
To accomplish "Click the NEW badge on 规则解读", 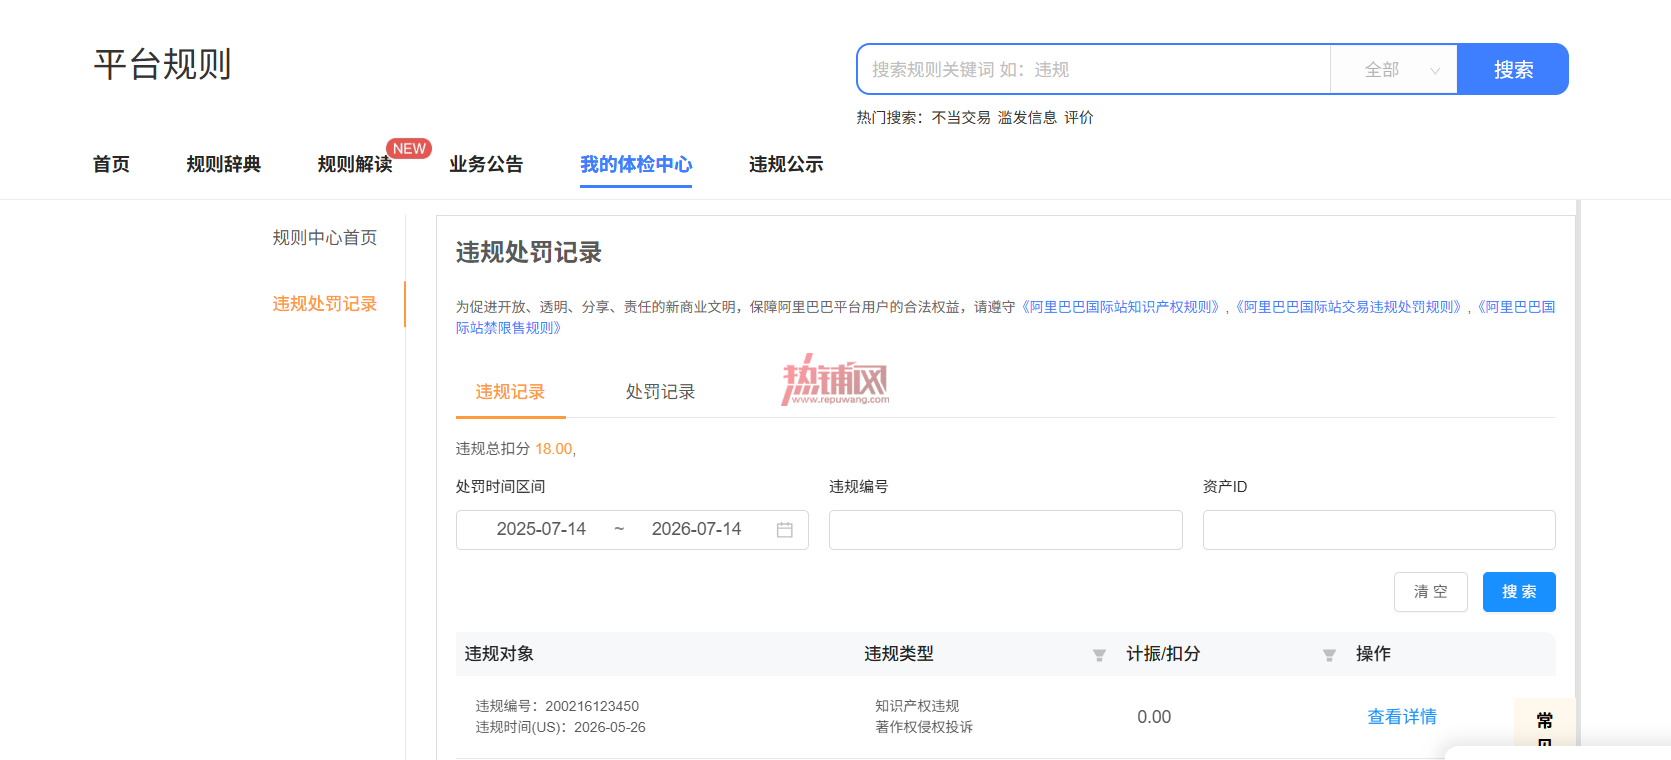I will pyautogui.click(x=409, y=148).
